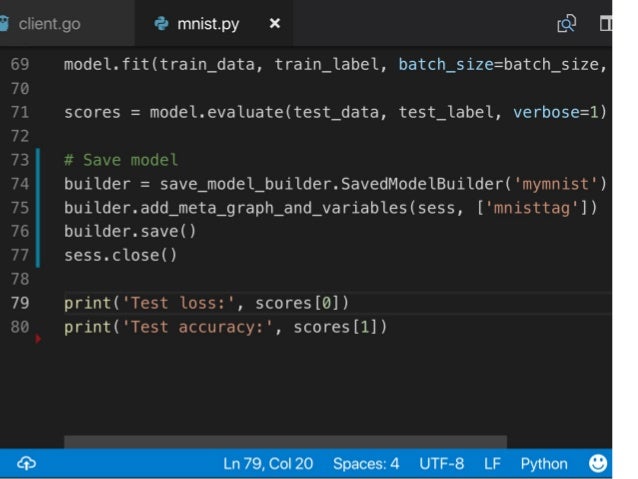Open Ln 79, Col 20 go-to-line

(268, 464)
